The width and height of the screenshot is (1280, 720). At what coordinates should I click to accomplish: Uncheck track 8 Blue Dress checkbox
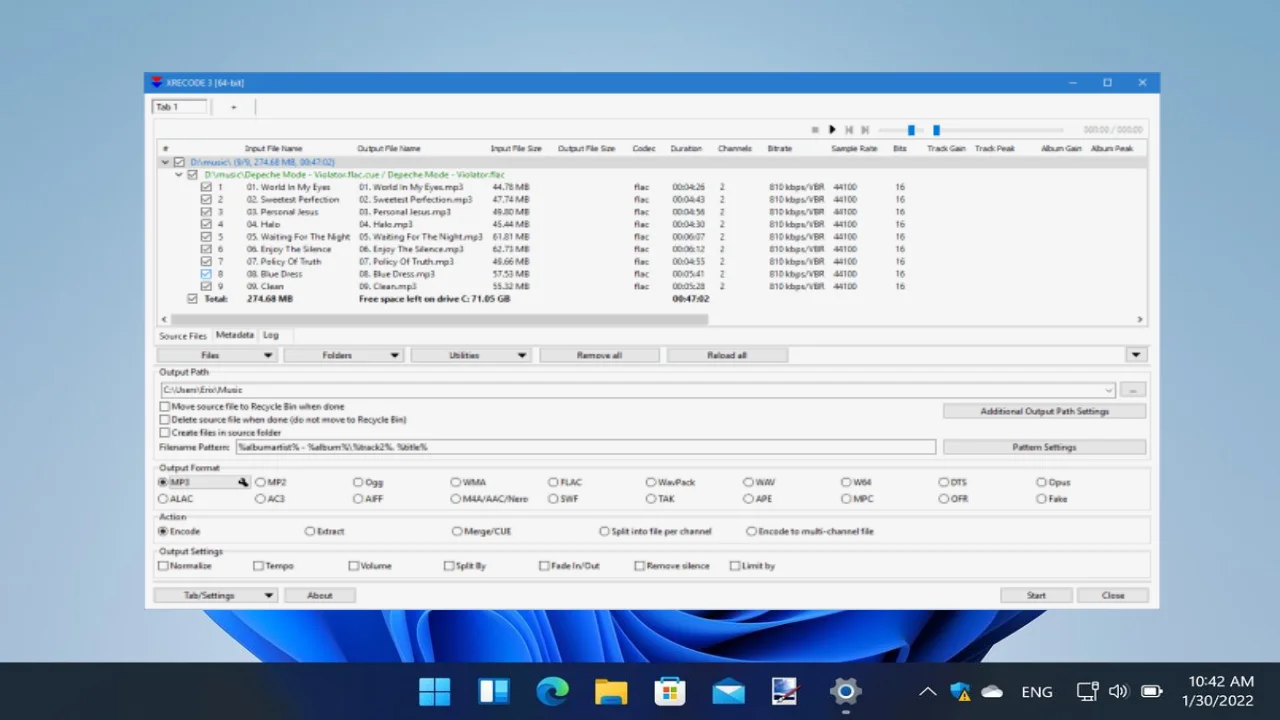206,274
